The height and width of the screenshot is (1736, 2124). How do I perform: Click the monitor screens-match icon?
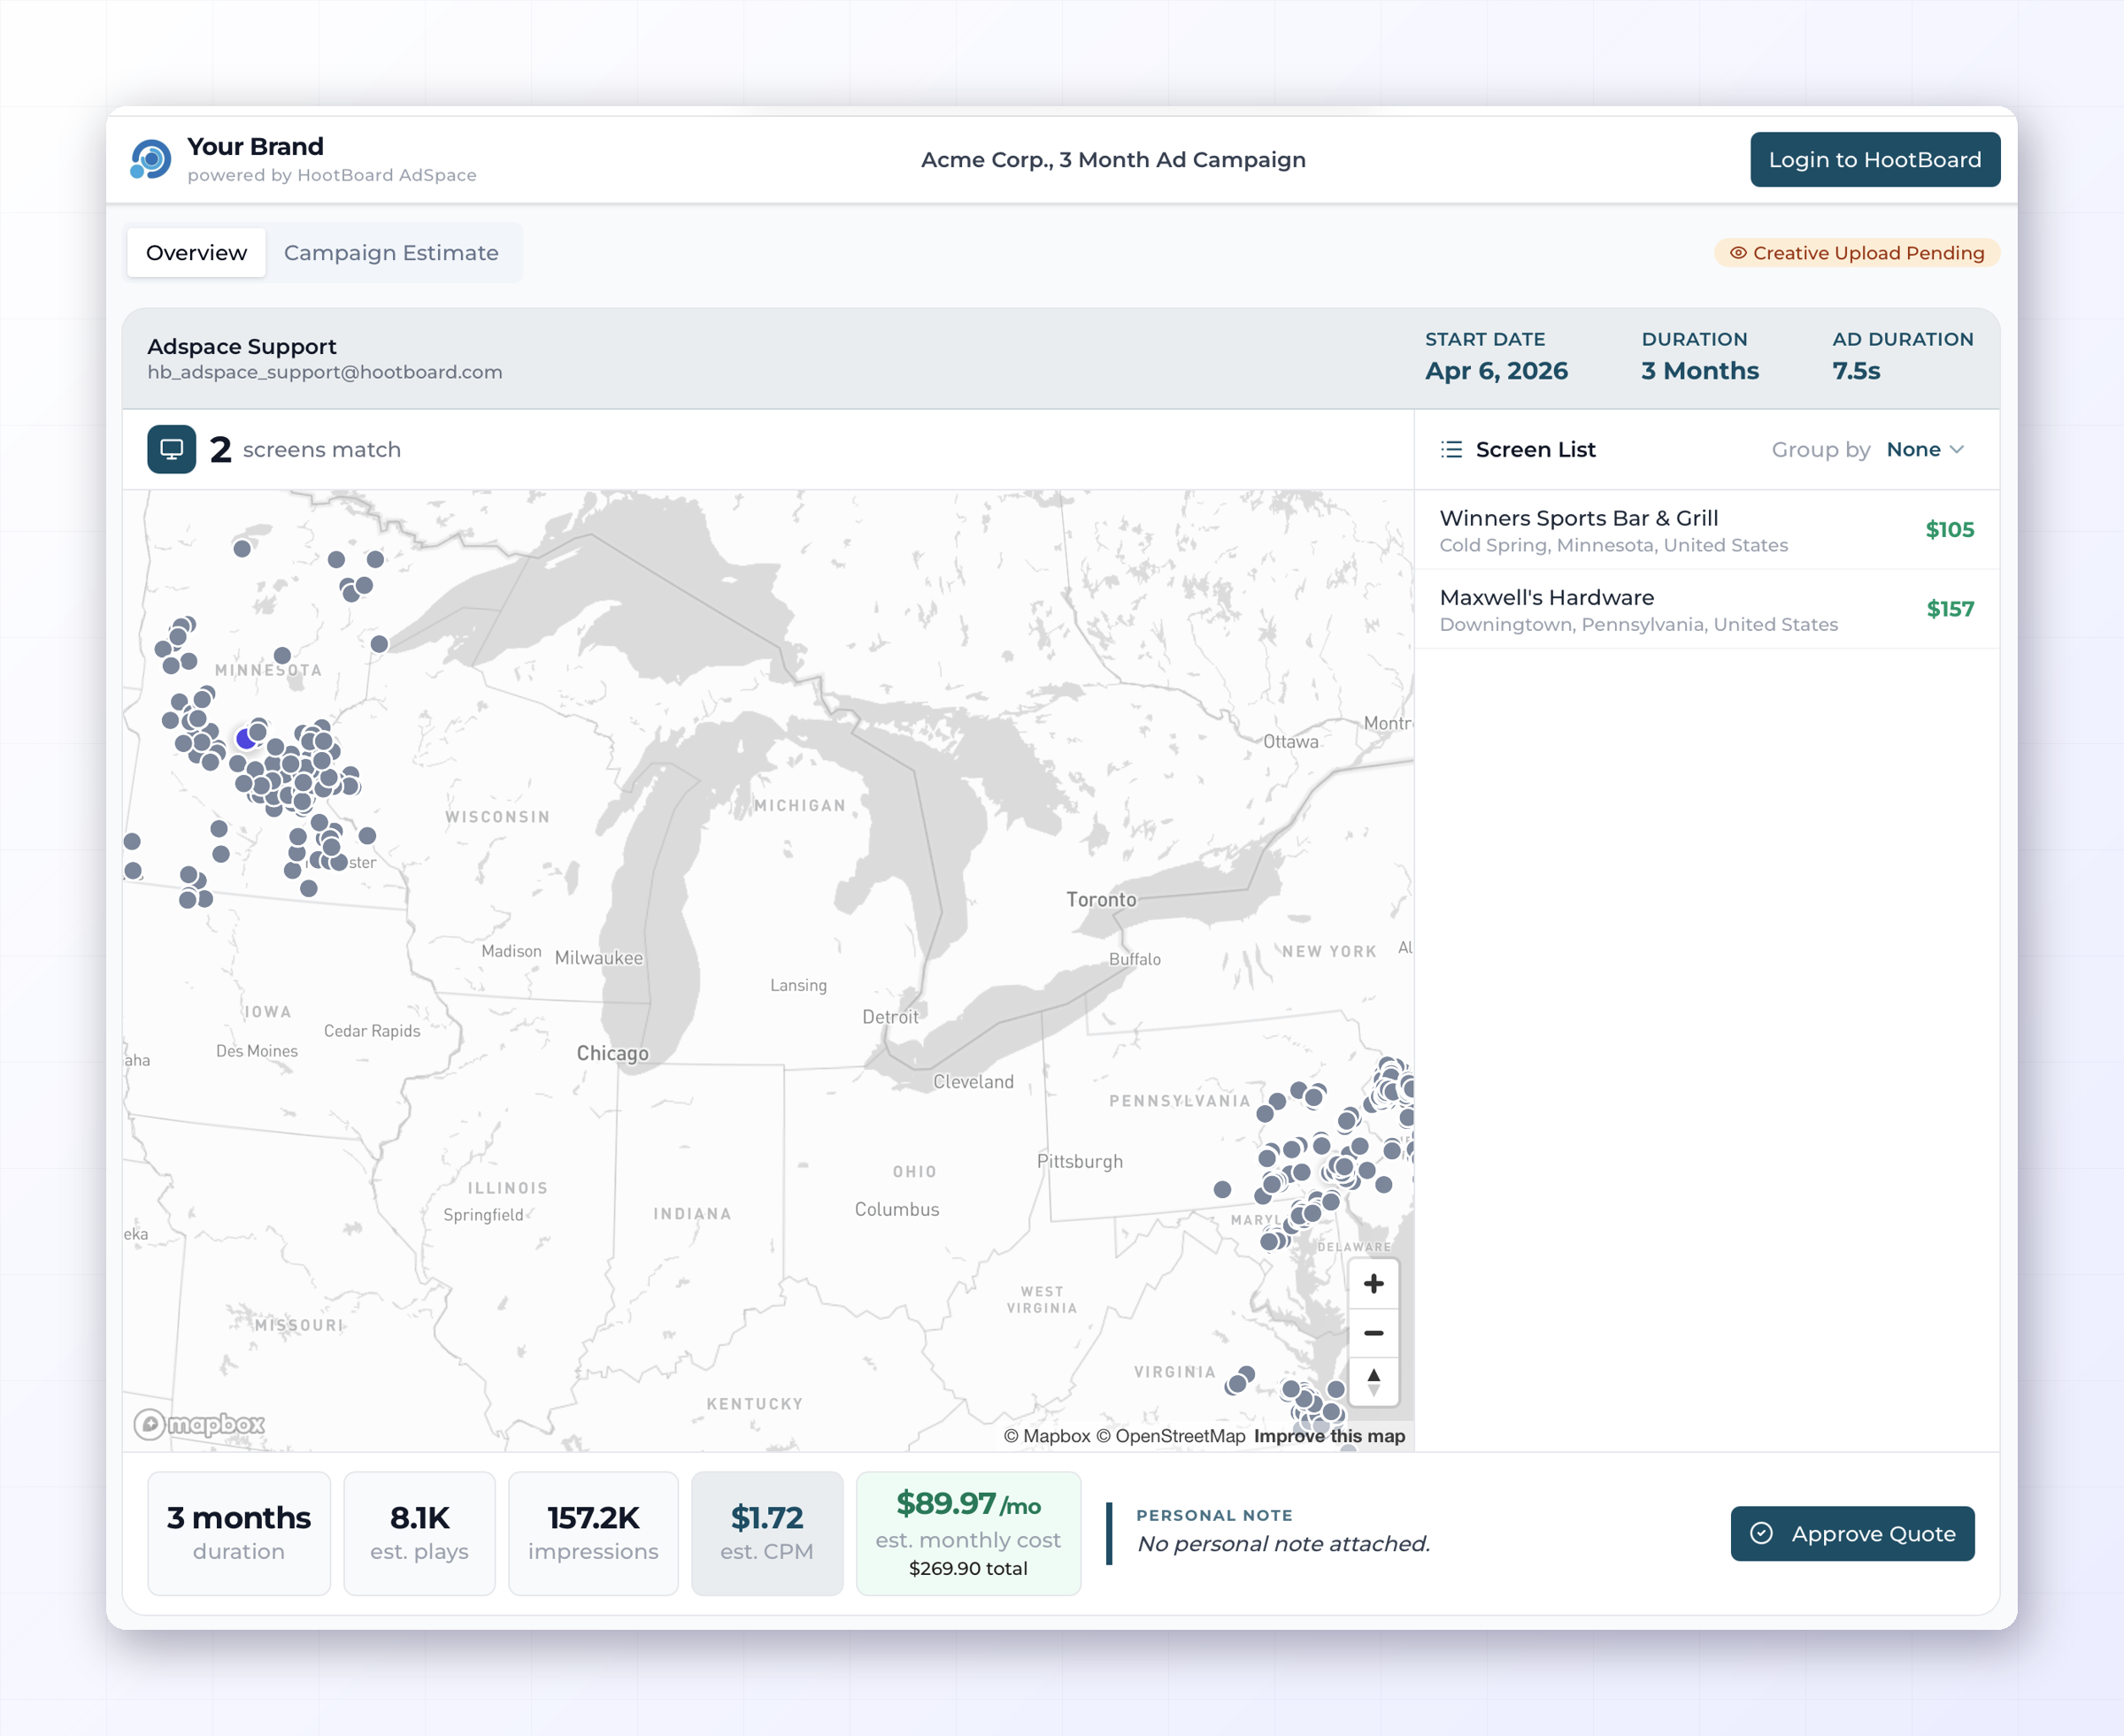172,449
